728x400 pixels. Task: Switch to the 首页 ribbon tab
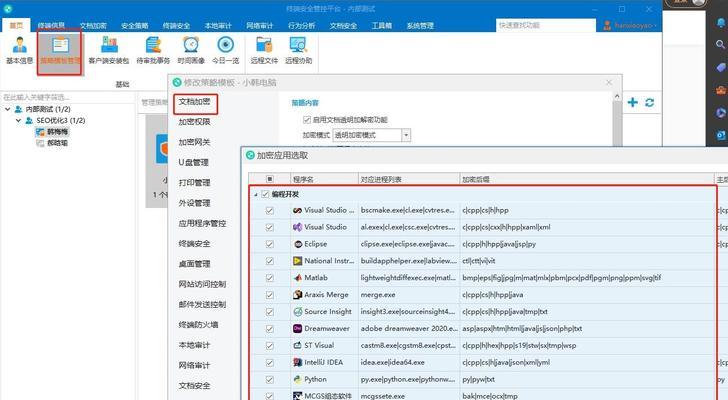(x=16, y=26)
